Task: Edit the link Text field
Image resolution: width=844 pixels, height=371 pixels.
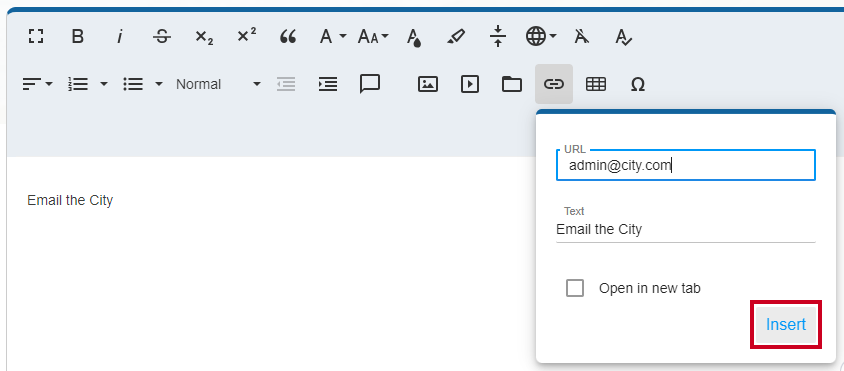Action: tap(686, 229)
